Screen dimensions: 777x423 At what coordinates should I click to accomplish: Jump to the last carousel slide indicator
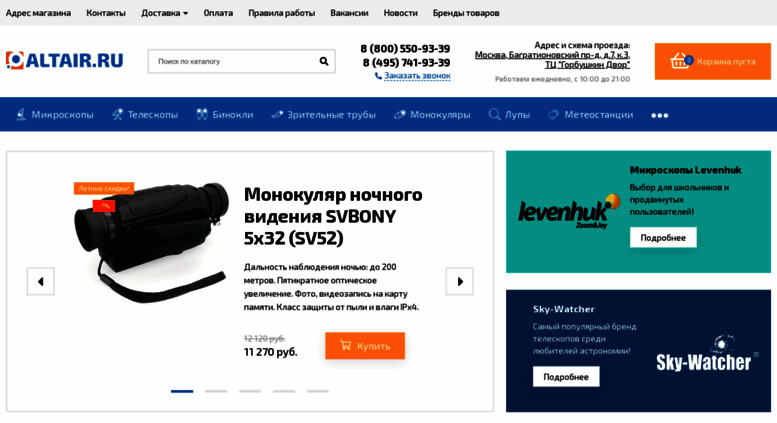click(318, 391)
